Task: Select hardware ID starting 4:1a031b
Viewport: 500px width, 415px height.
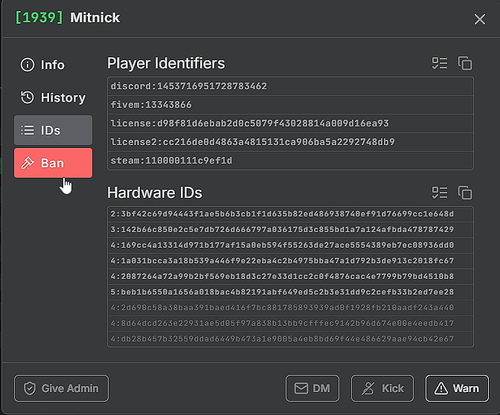Action: [290, 261]
